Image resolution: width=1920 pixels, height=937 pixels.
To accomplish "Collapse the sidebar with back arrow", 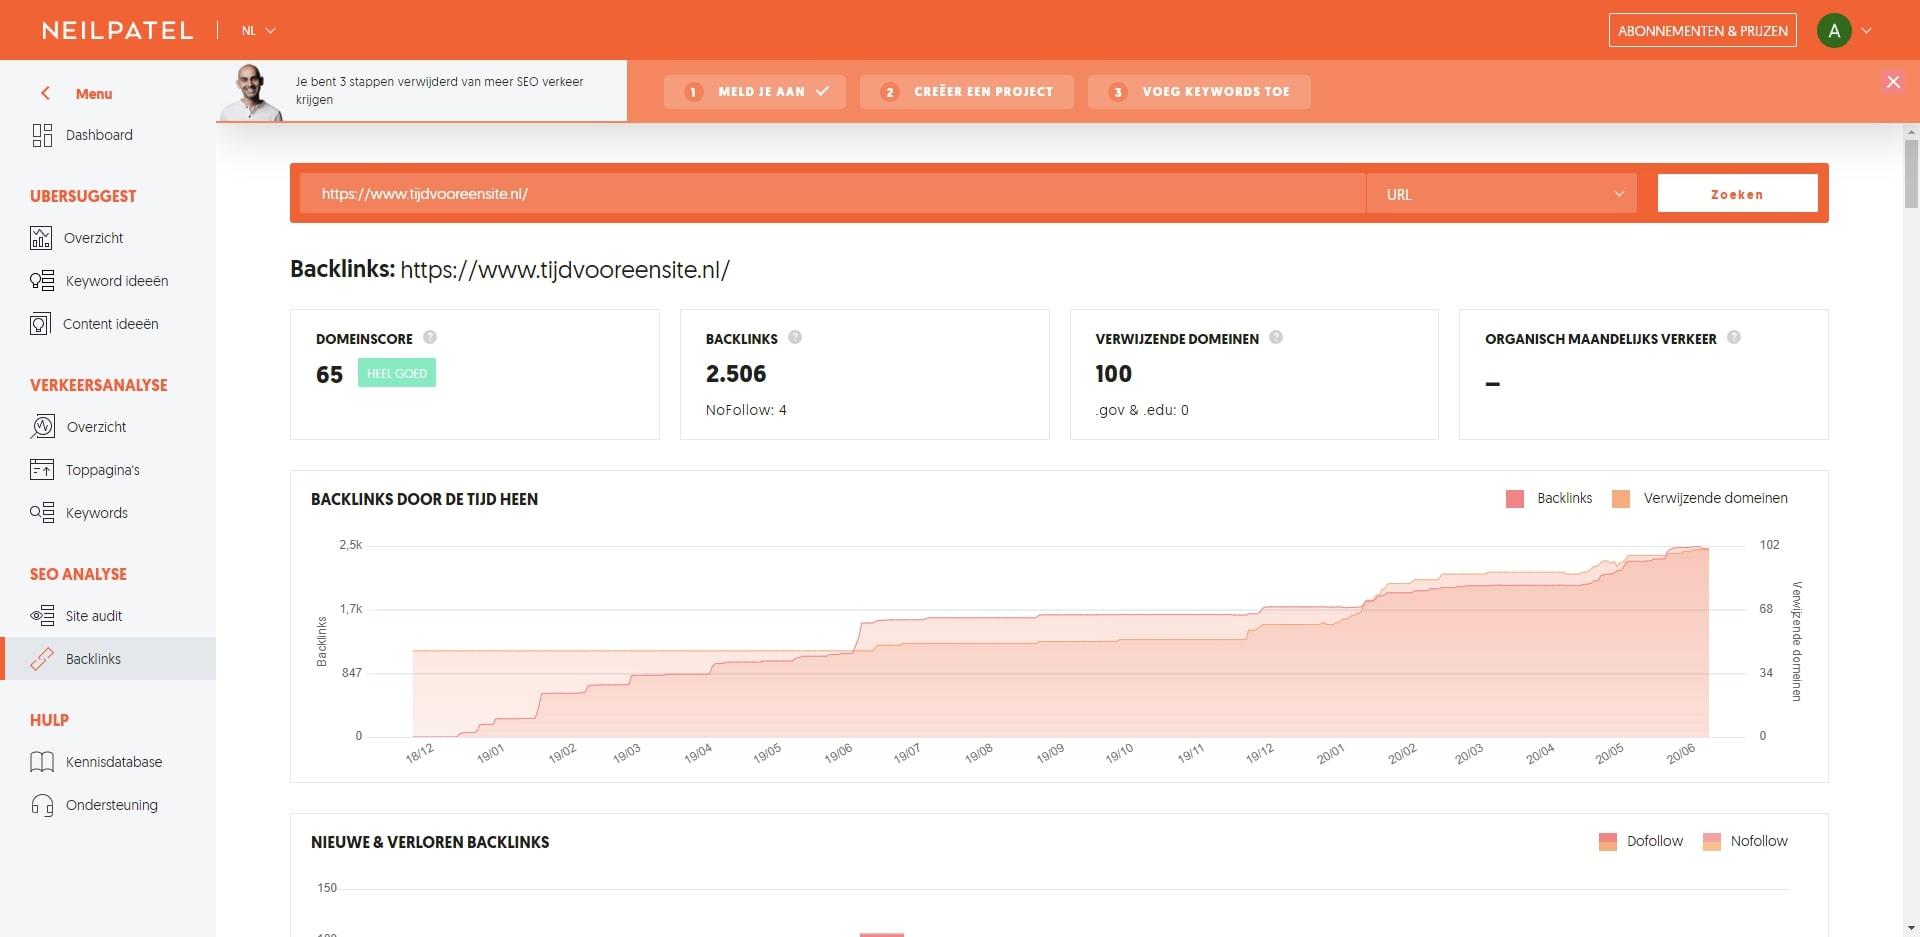I will click(x=45, y=93).
